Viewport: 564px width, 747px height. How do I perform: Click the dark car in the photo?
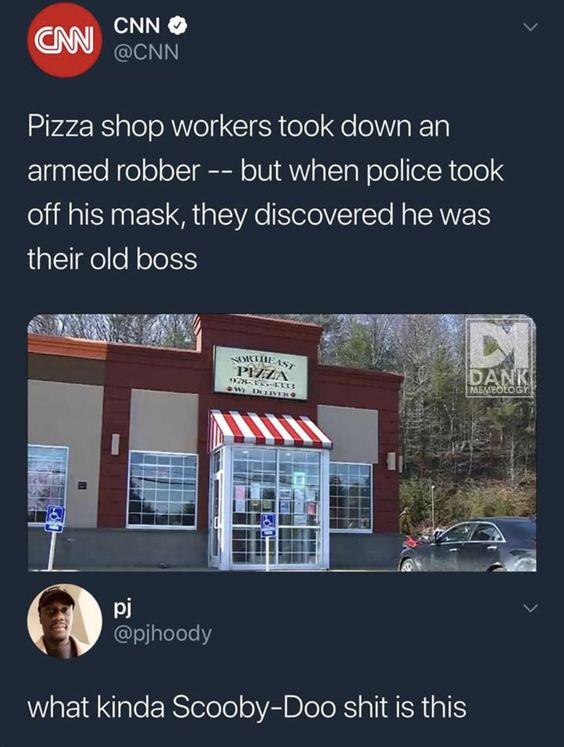click(468, 545)
